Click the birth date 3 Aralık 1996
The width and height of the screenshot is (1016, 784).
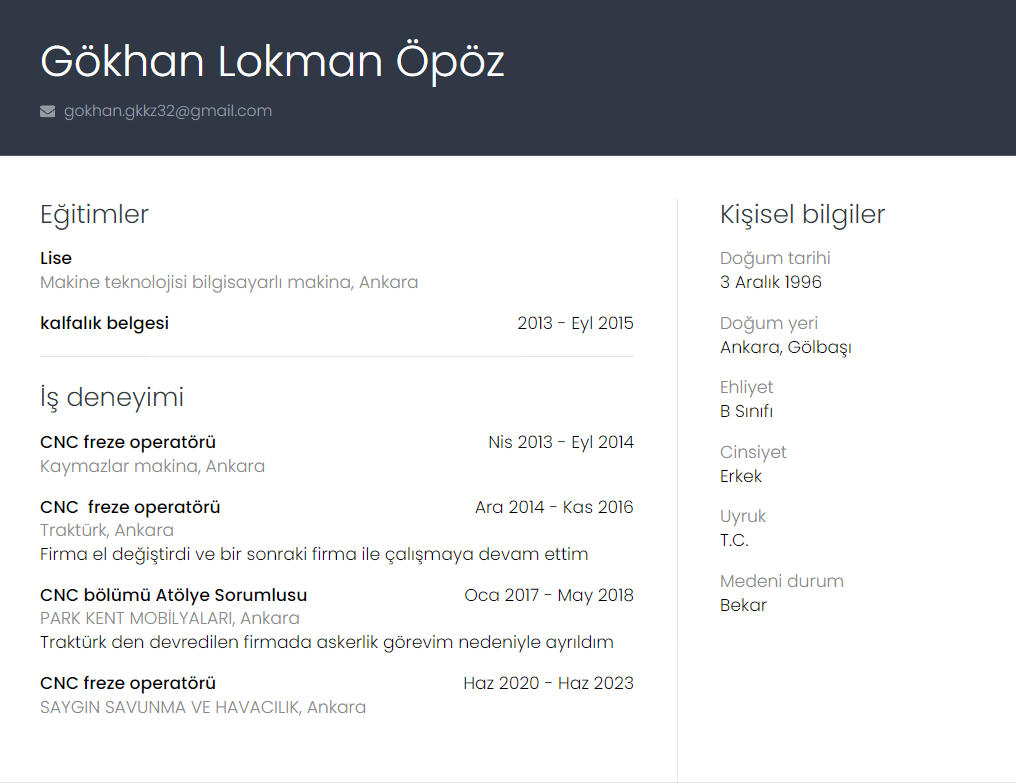point(770,282)
